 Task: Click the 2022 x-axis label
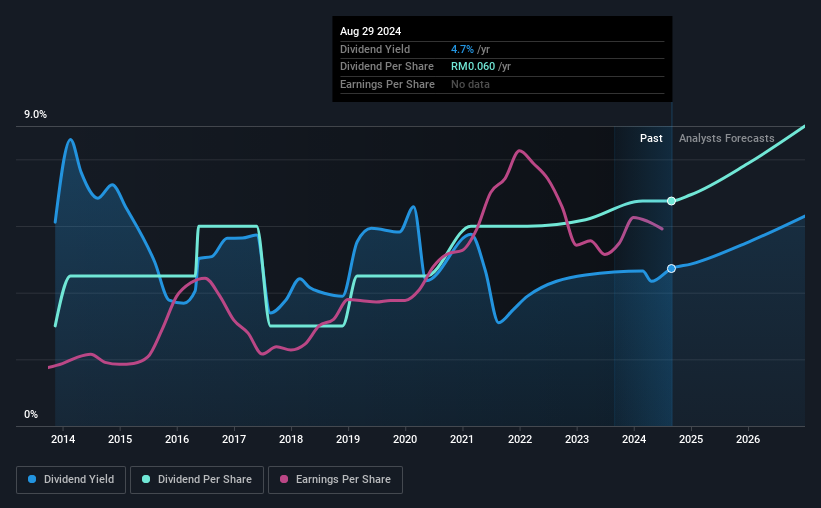pyautogui.click(x=520, y=439)
